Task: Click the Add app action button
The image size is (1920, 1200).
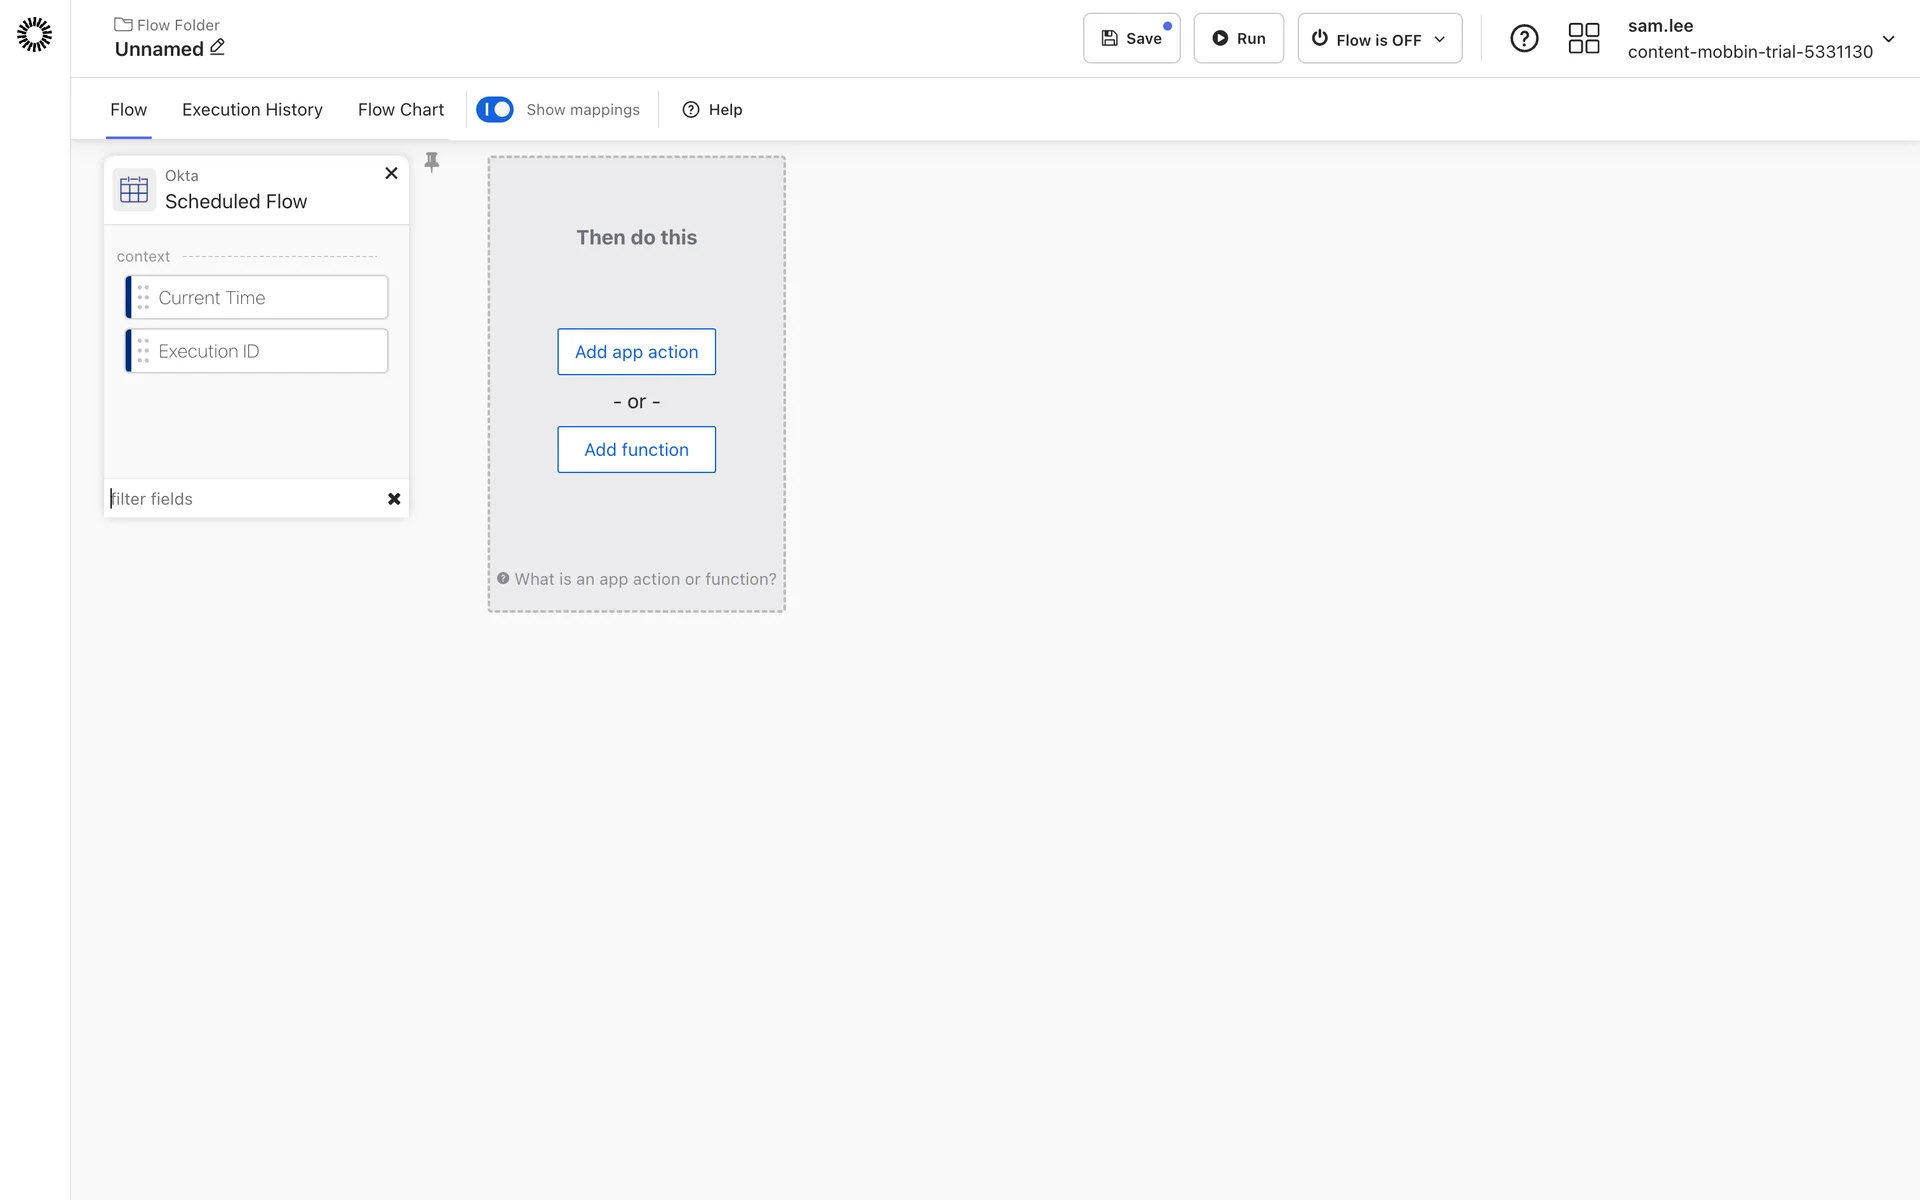Action: pos(636,352)
